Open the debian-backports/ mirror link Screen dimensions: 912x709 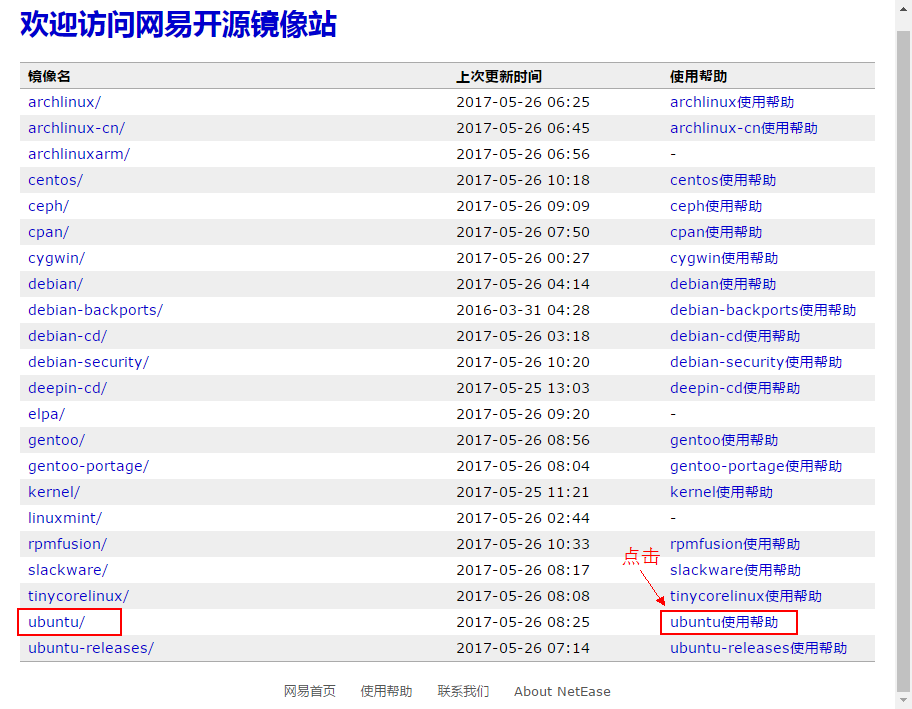pos(95,310)
